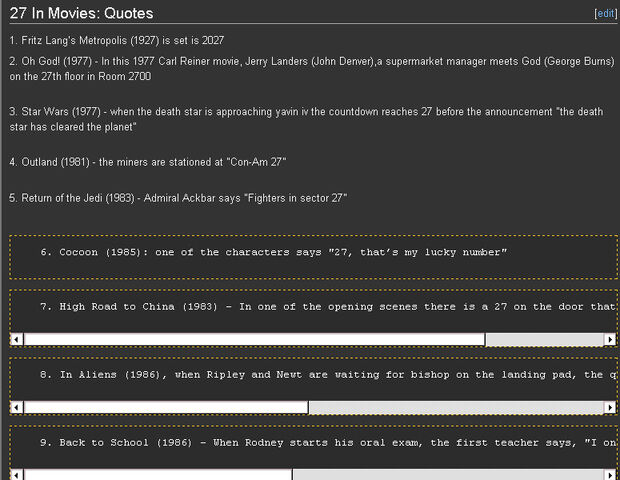Viewport: 620px width, 480px height.
Task: Click the 'High Road to China (1983)' line
Action: 328,307
